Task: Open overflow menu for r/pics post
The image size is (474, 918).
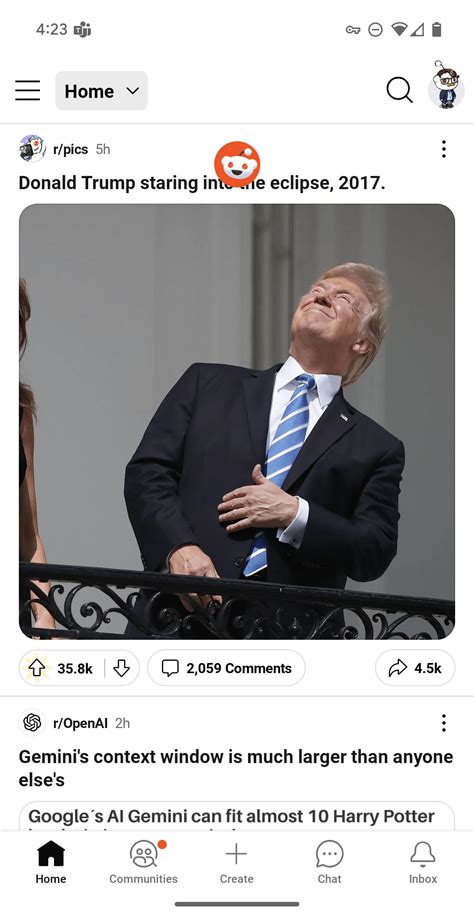Action: pyautogui.click(x=444, y=149)
